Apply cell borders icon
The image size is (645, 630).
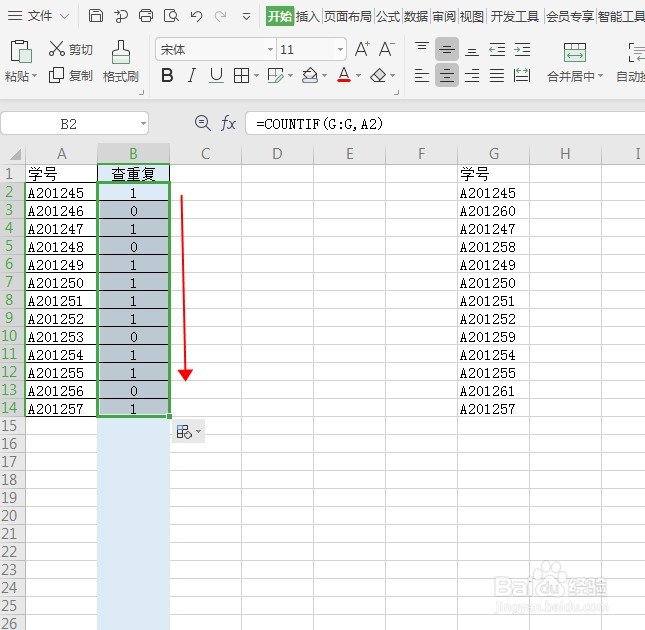[241, 76]
